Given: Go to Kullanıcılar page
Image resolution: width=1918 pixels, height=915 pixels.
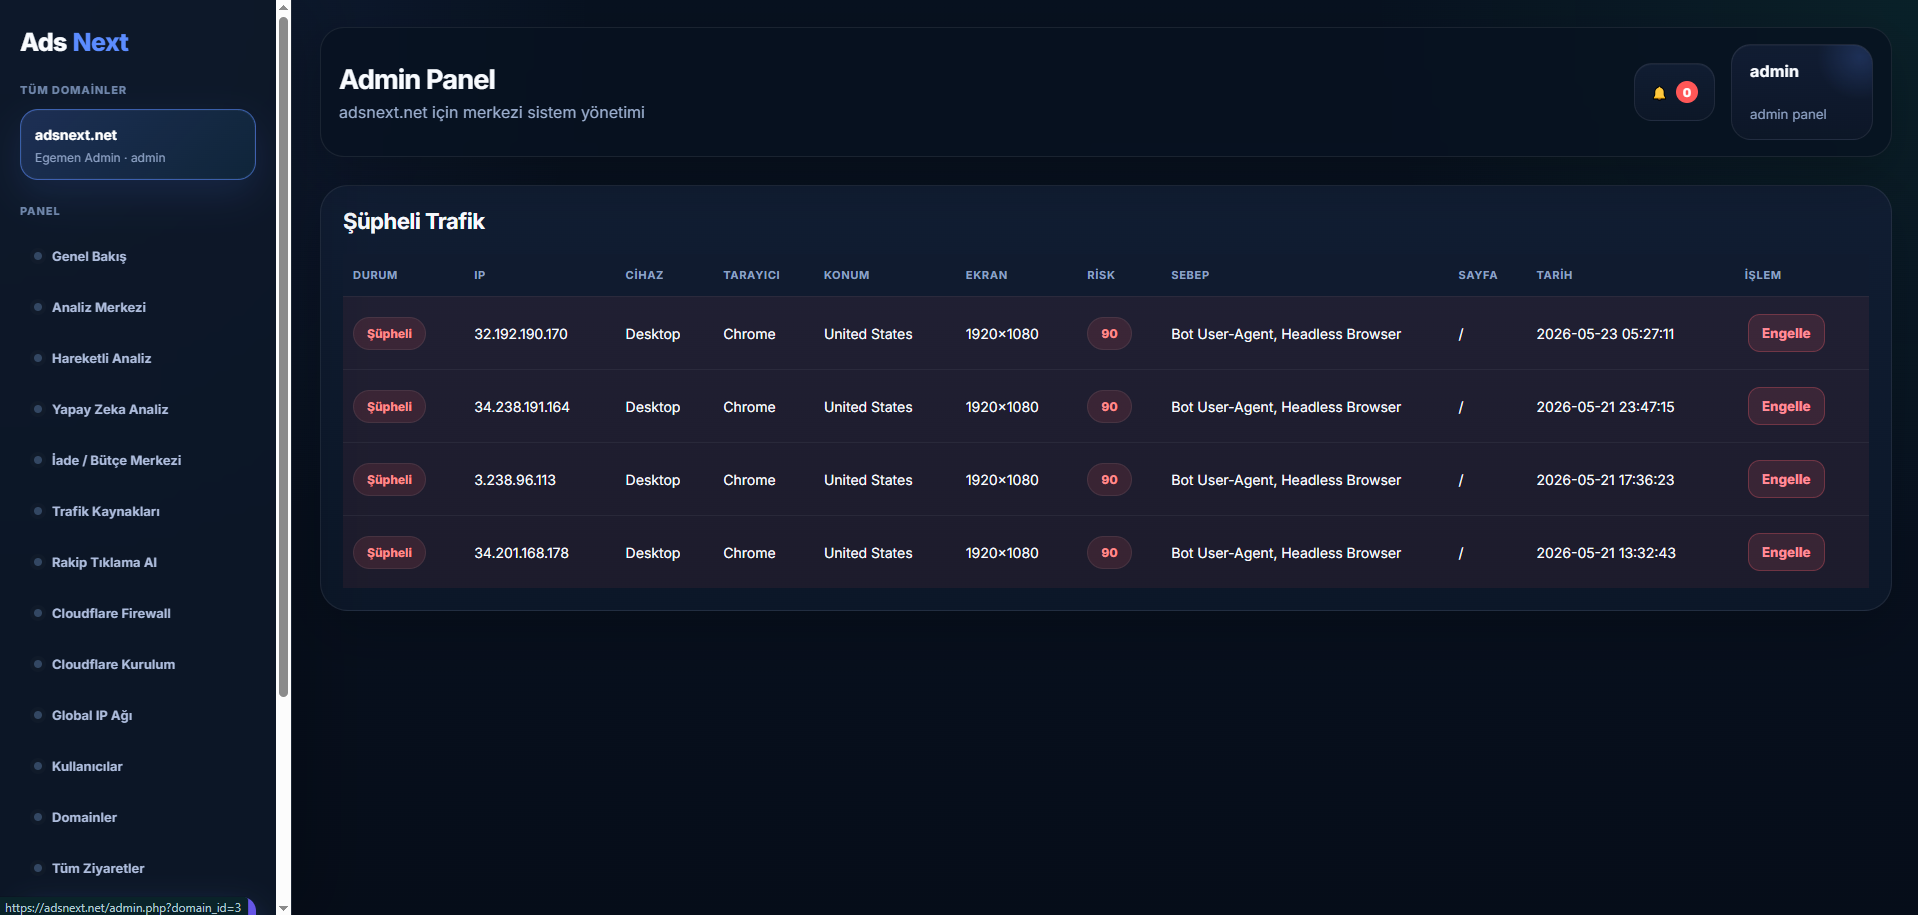Looking at the screenshot, I should click(x=87, y=766).
